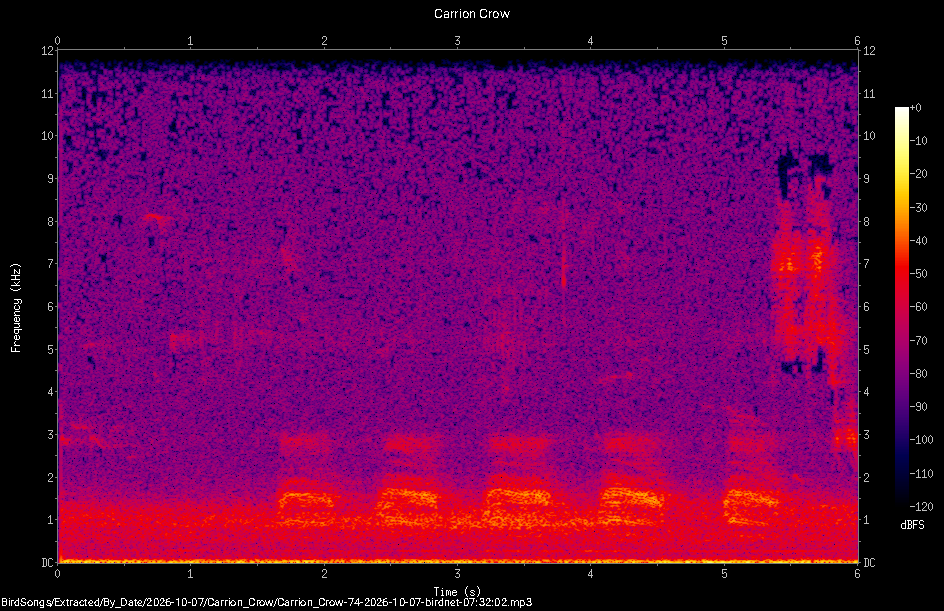944x611 pixels.
Task: Click "12" on the left frequency axis
Action: coord(47,51)
